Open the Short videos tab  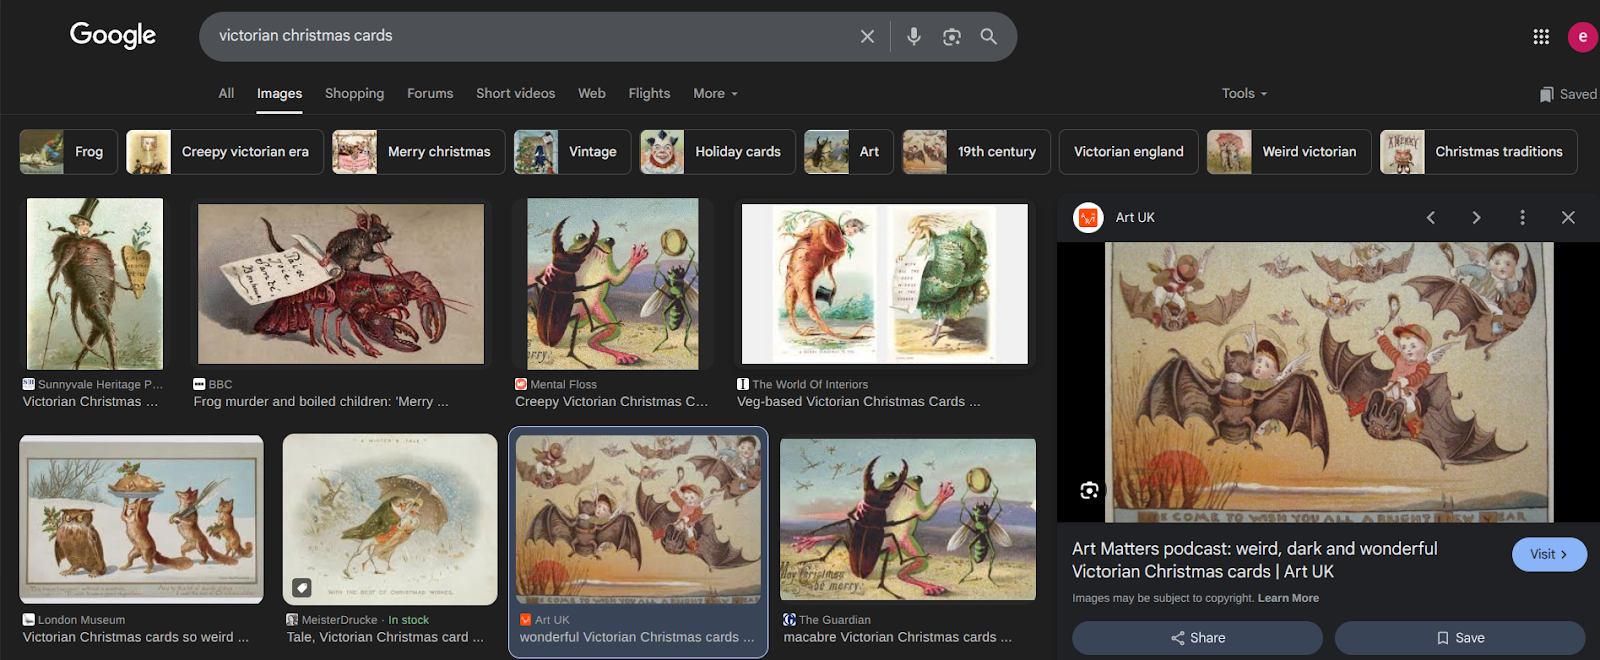tap(515, 93)
